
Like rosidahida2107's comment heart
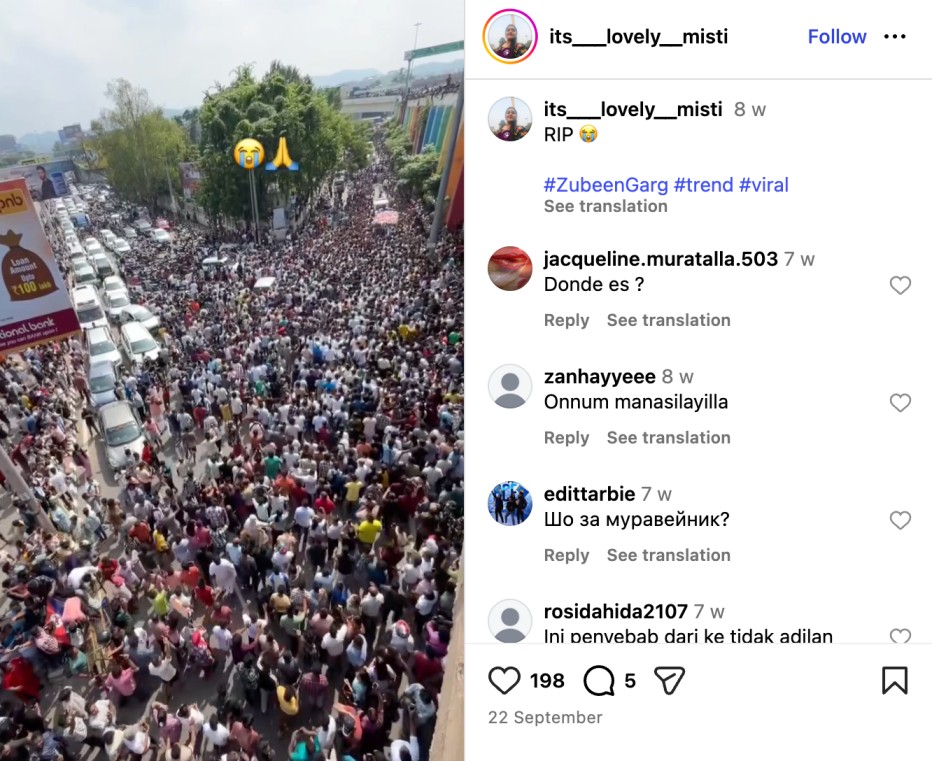coord(900,636)
